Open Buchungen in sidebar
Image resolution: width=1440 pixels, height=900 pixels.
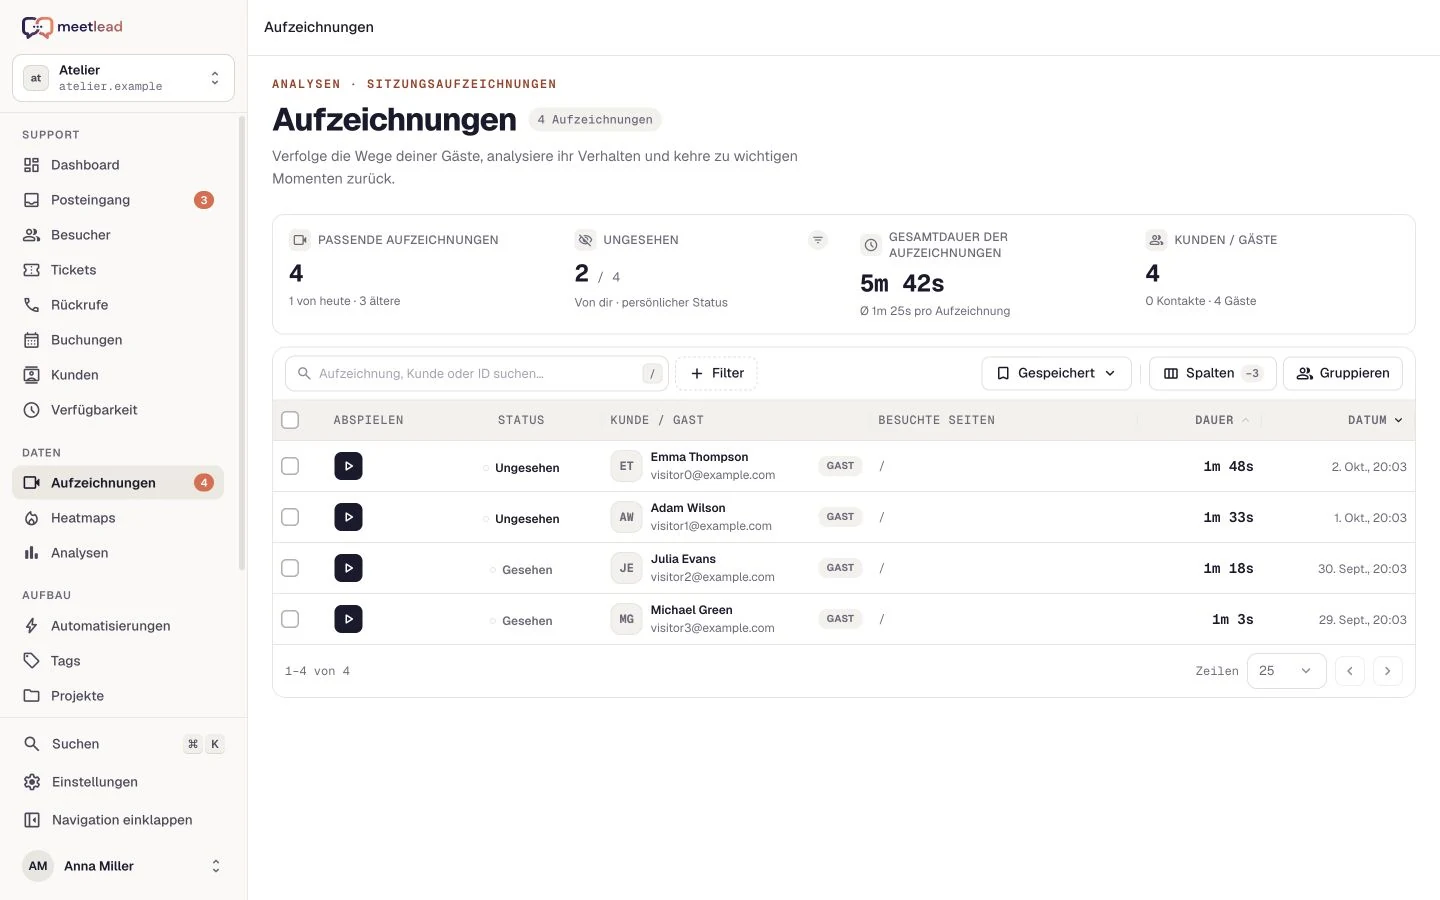(x=118, y=340)
